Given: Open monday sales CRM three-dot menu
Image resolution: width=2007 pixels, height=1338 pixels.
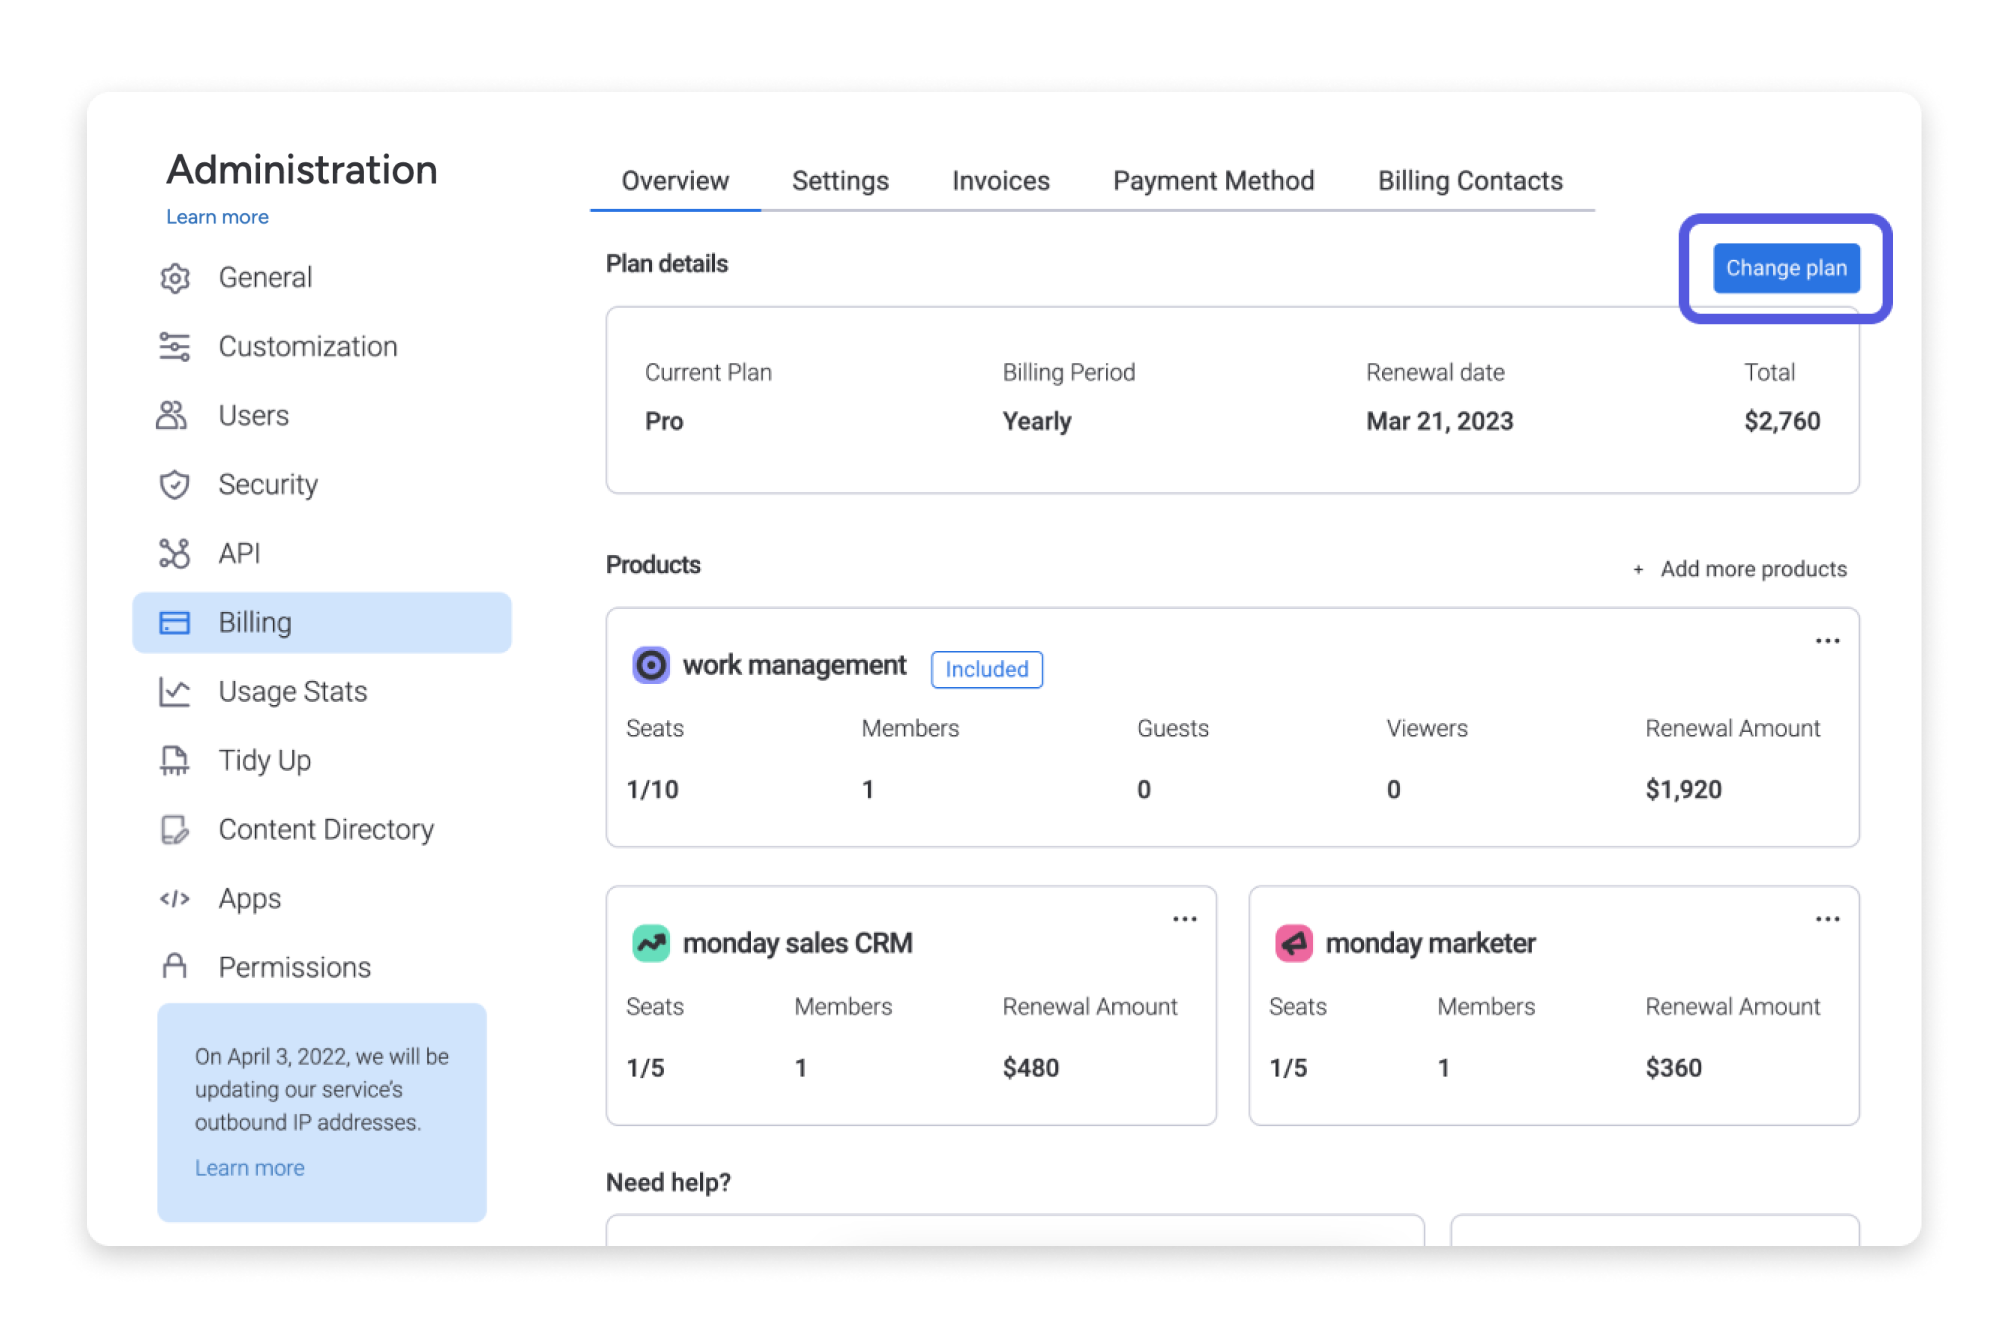Looking at the screenshot, I should click(x=1185, y=919).
